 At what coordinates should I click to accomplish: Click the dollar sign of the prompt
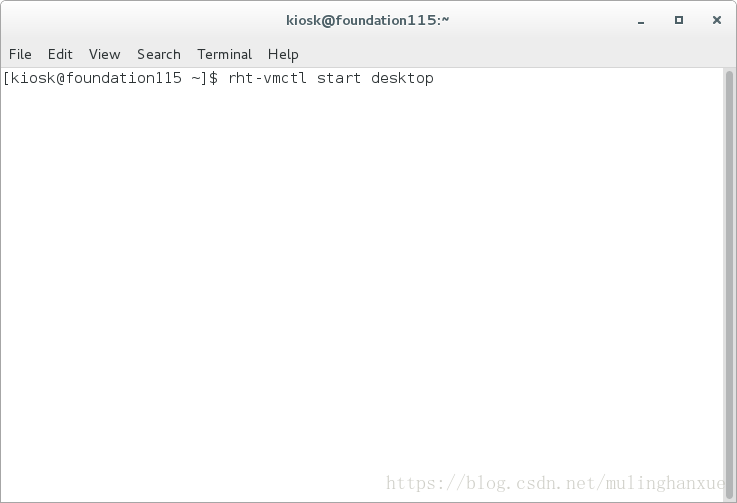point(213,78)
